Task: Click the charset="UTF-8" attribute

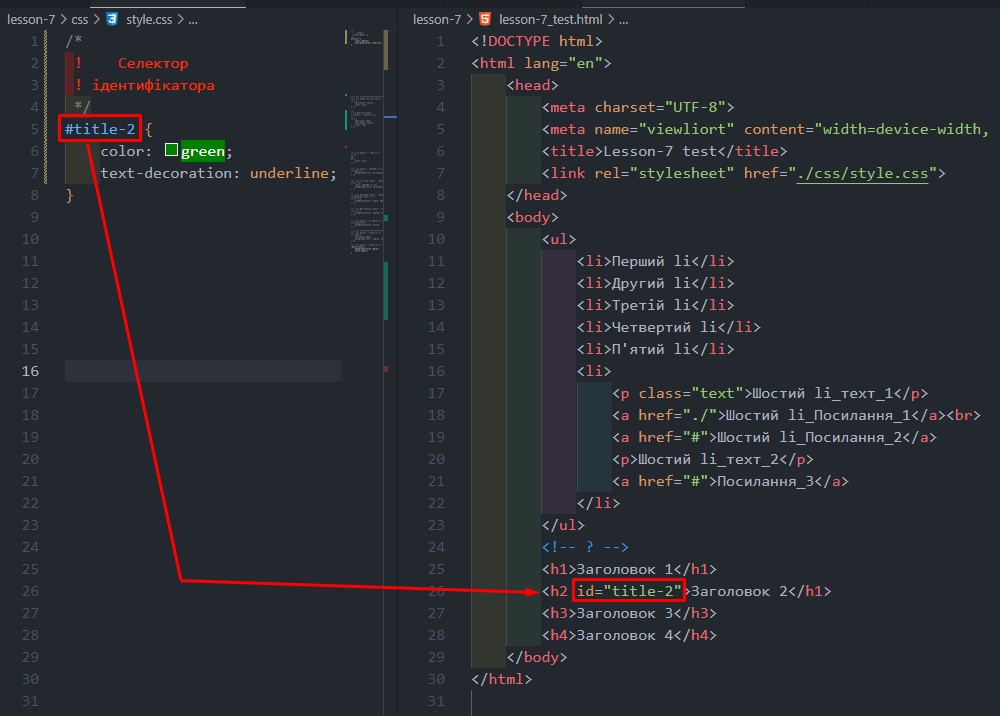Action: point(660,107)
